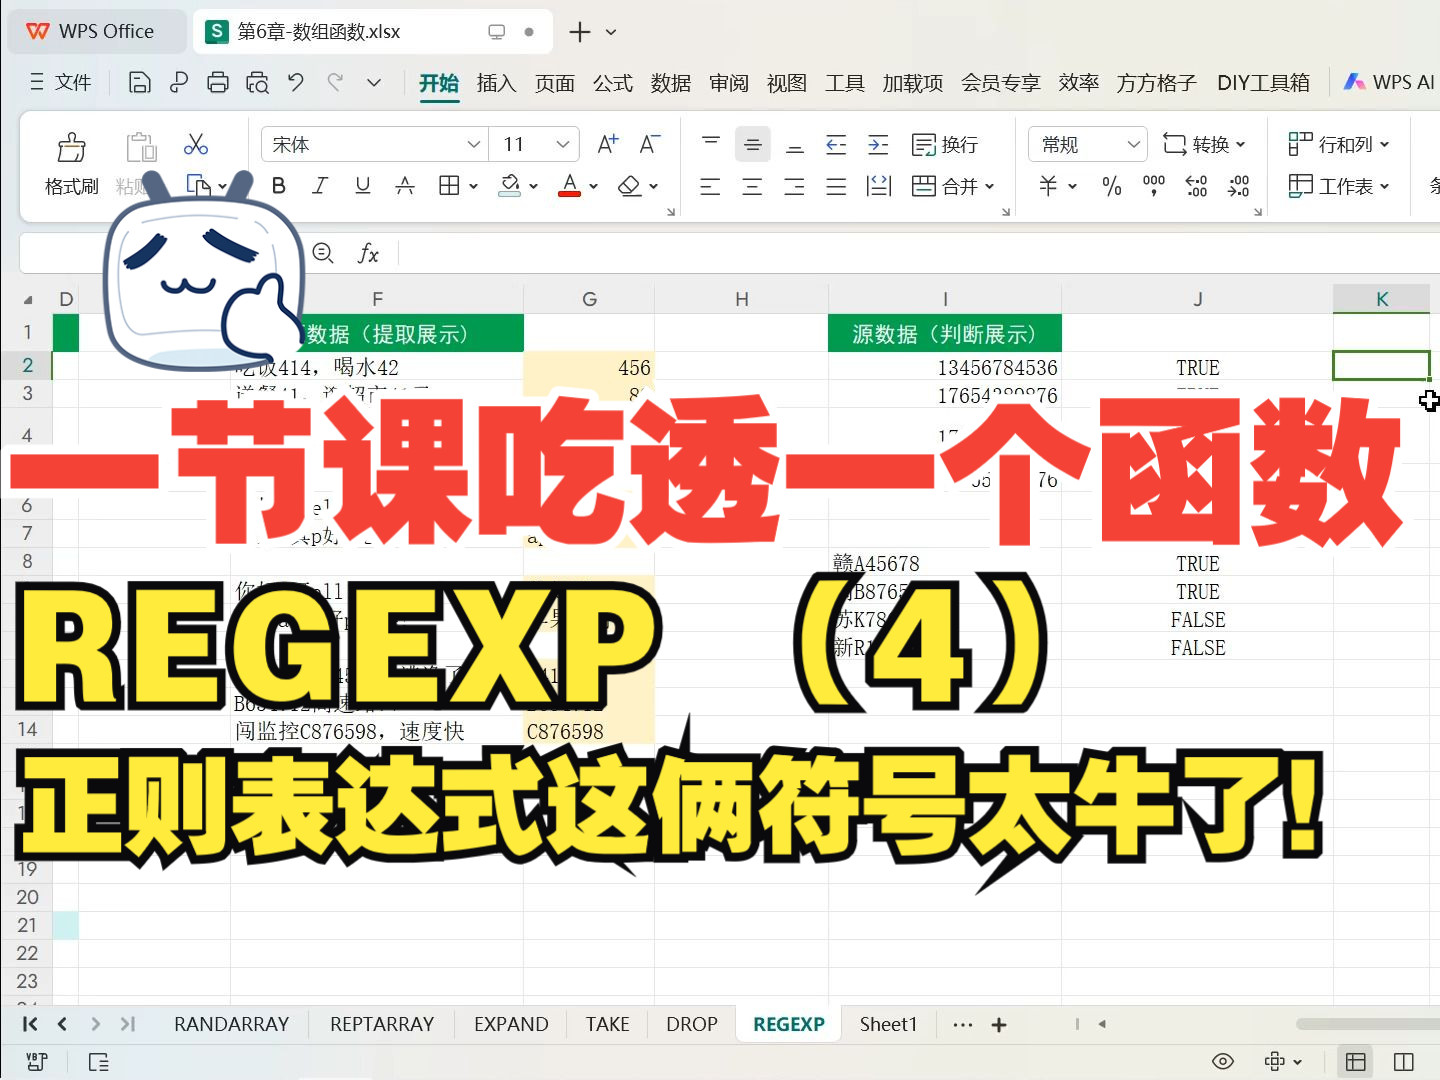Undo the last action
1440x1080 pixels.
pos(296,83)
